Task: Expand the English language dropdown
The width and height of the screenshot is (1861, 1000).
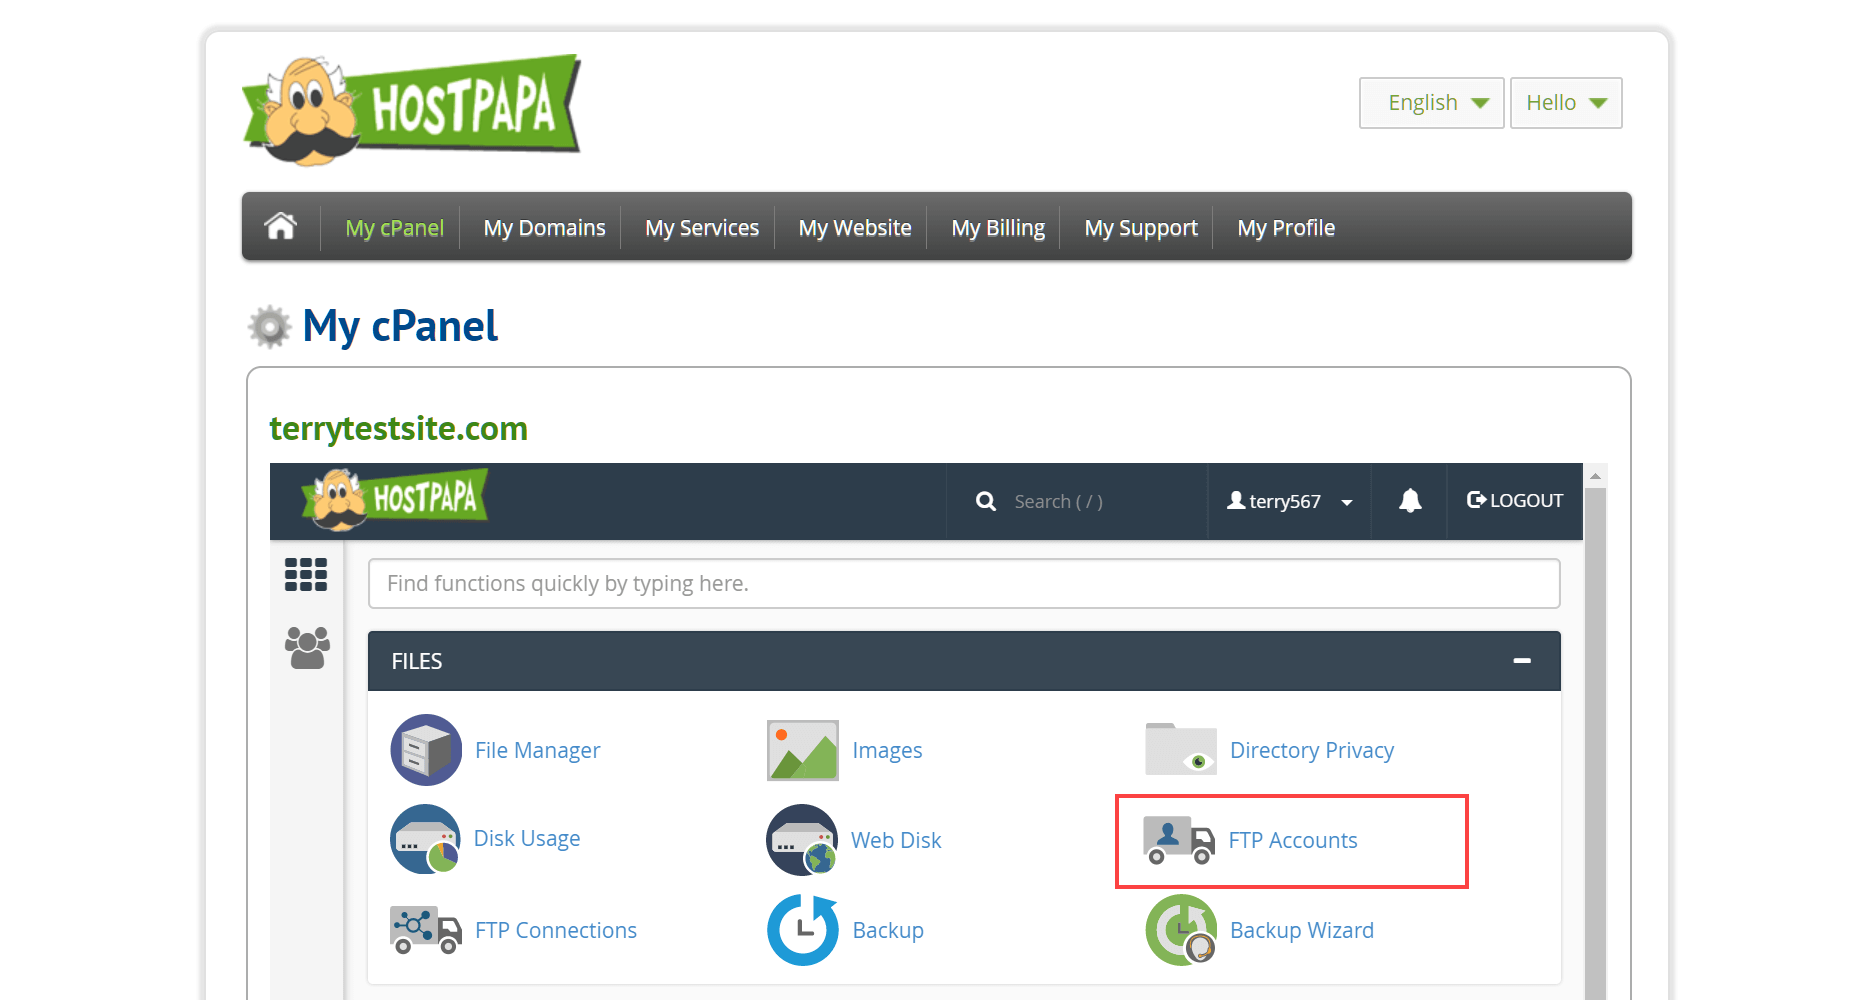Action: point(1431,103)
